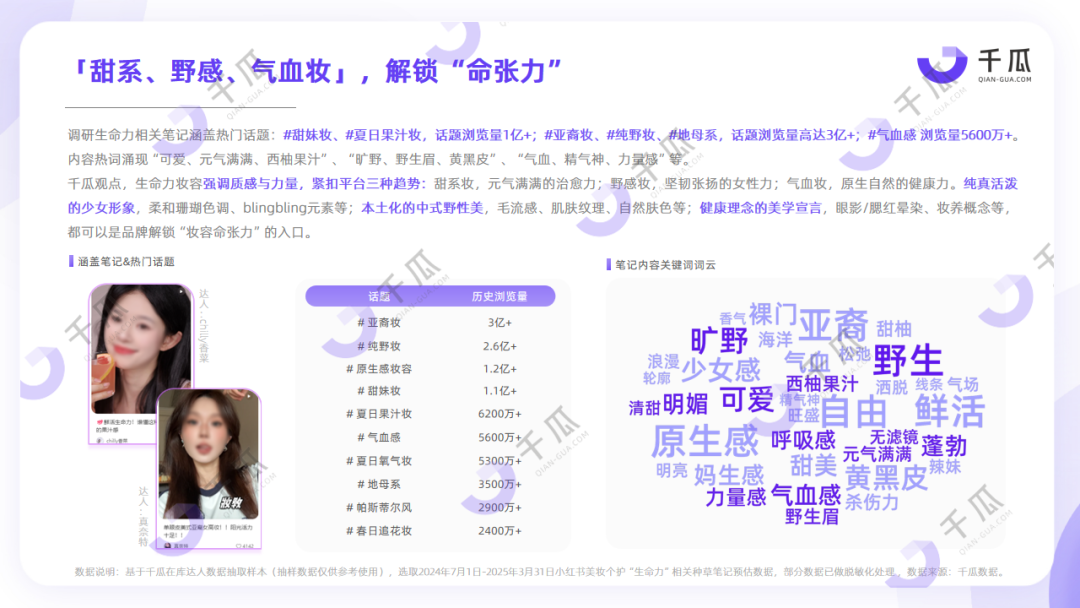Select the 3500万+ view count cell

(x=499, y=484)
